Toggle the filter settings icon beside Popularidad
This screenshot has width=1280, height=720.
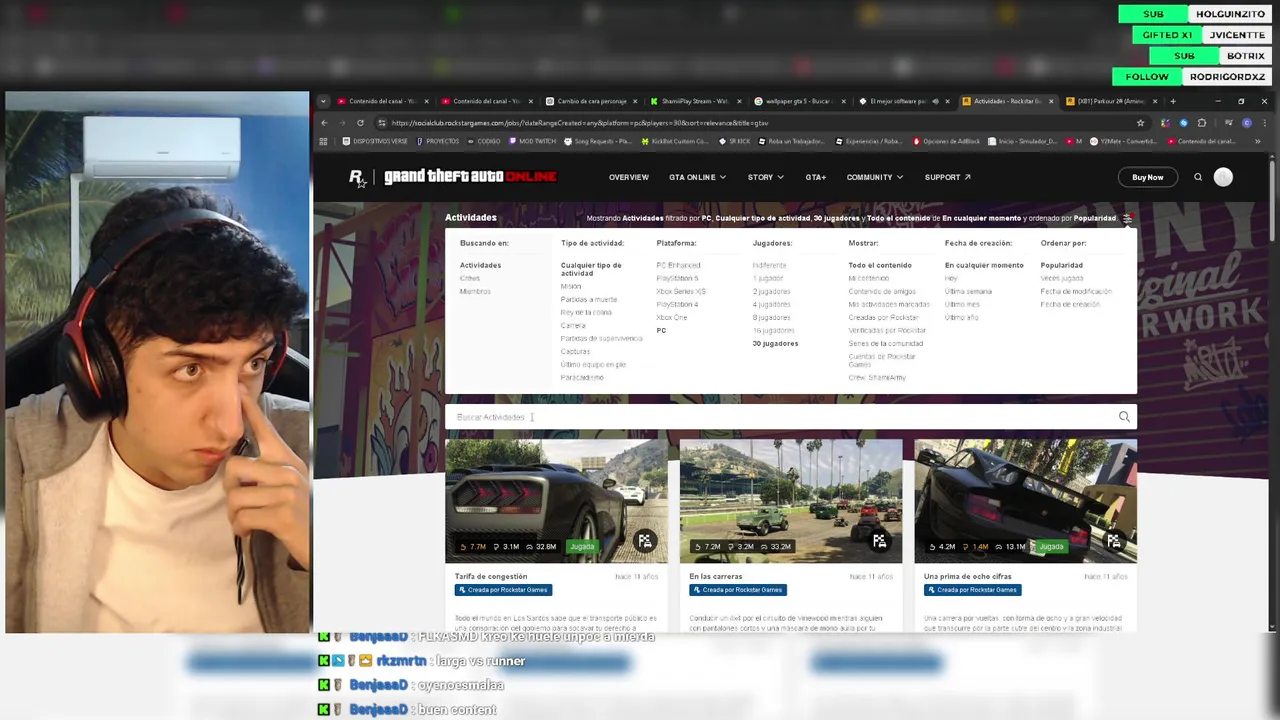[x=1128, y=218]
